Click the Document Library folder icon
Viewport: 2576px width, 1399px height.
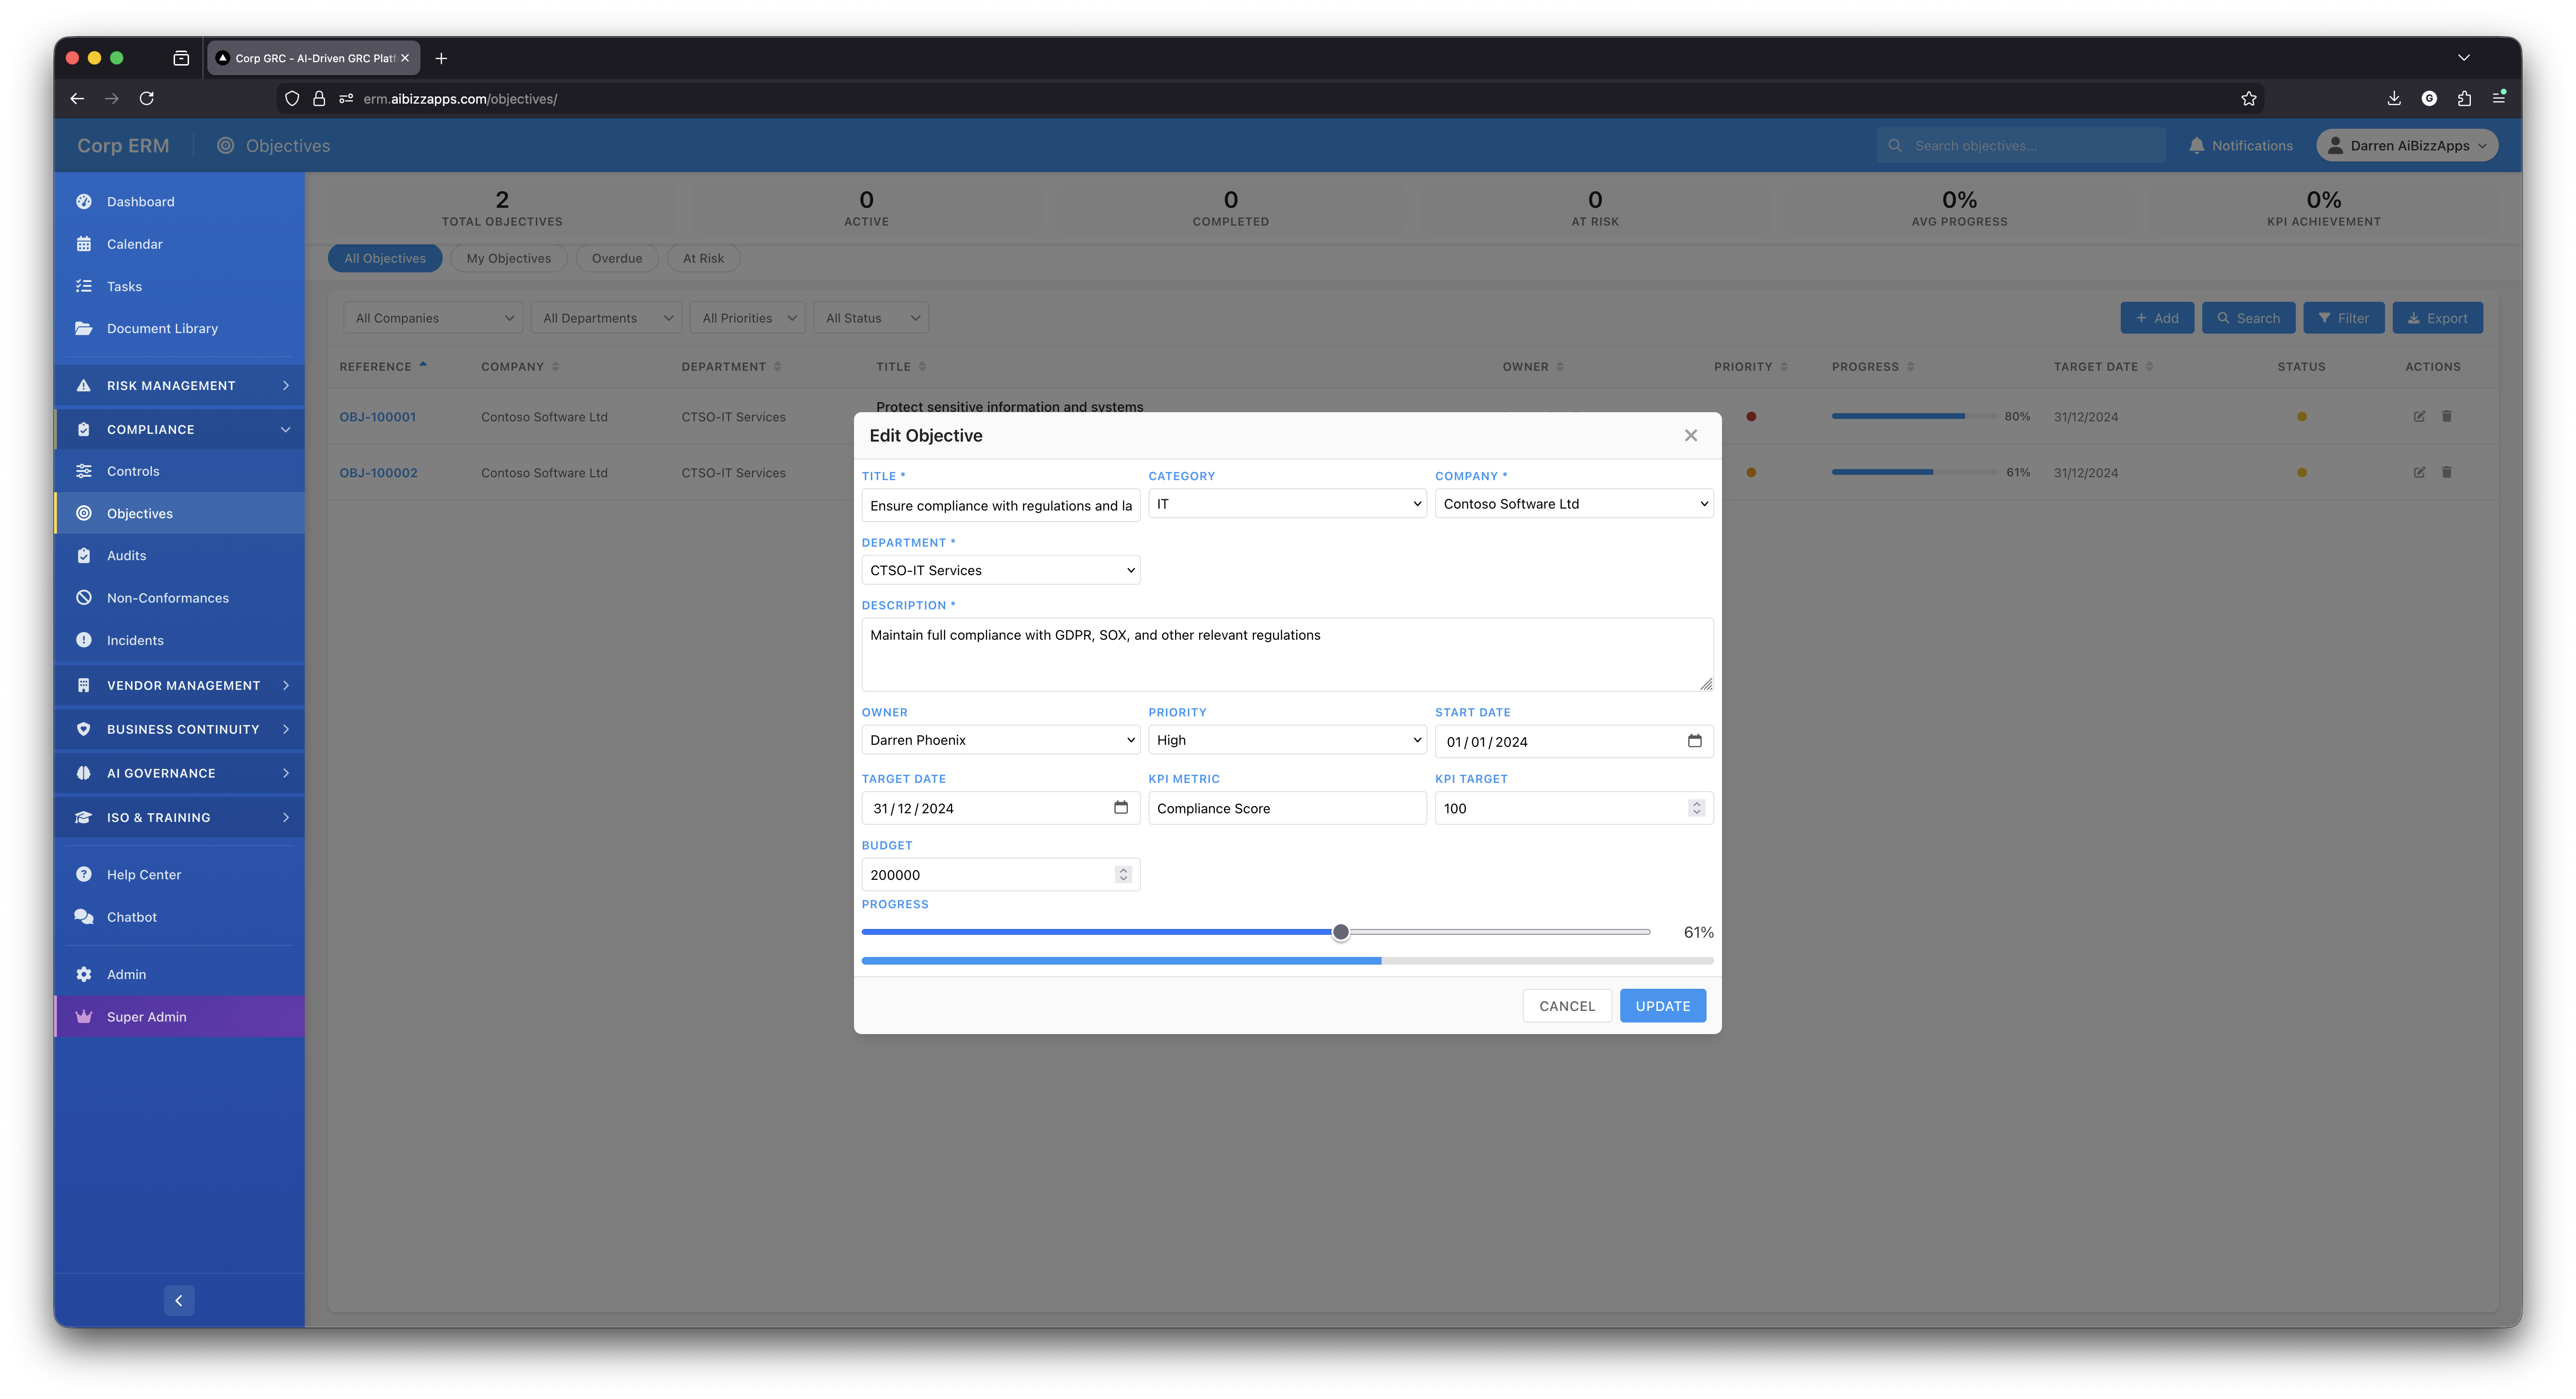pyautogui.click(x=84, y=328)
